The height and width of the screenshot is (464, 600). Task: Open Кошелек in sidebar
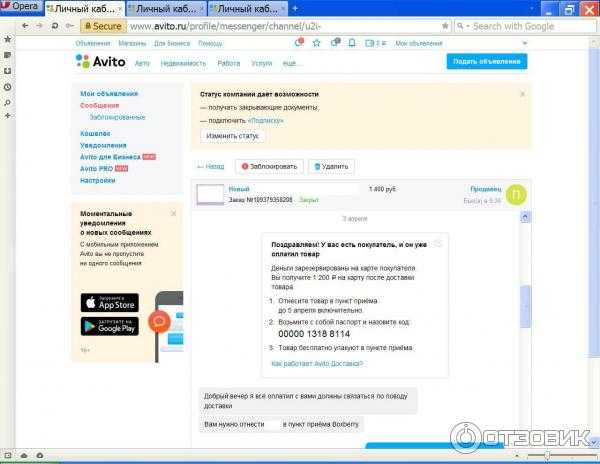(x=95, y=134)
